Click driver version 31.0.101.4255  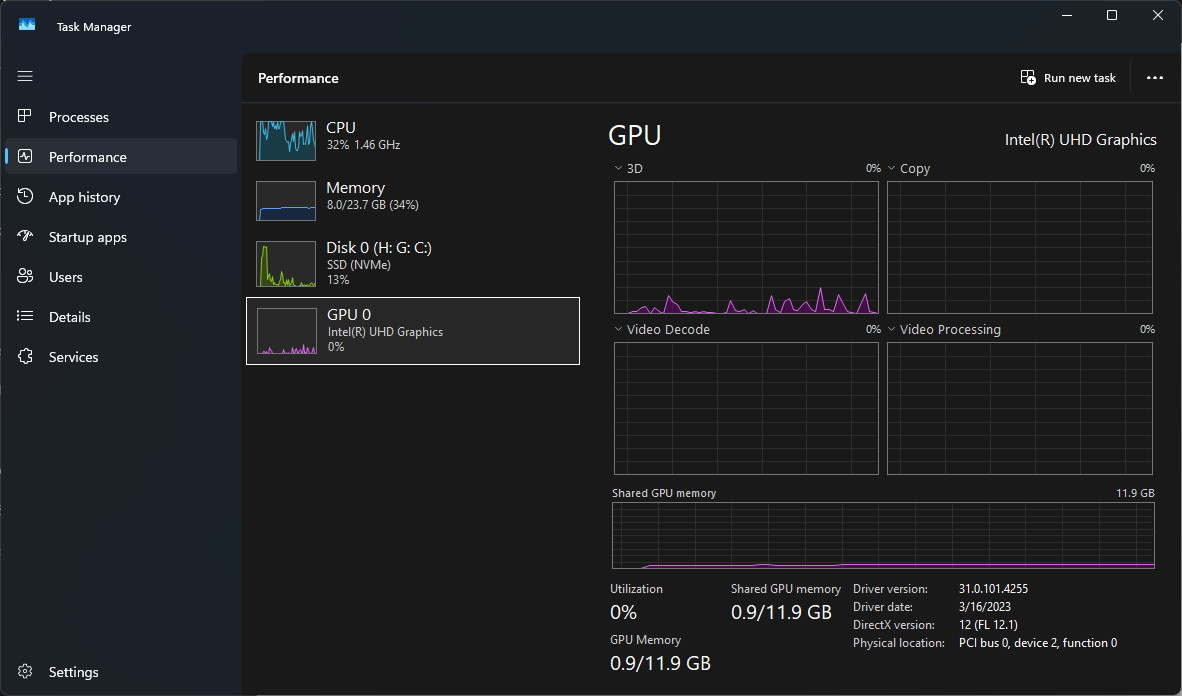click(993, 589)
